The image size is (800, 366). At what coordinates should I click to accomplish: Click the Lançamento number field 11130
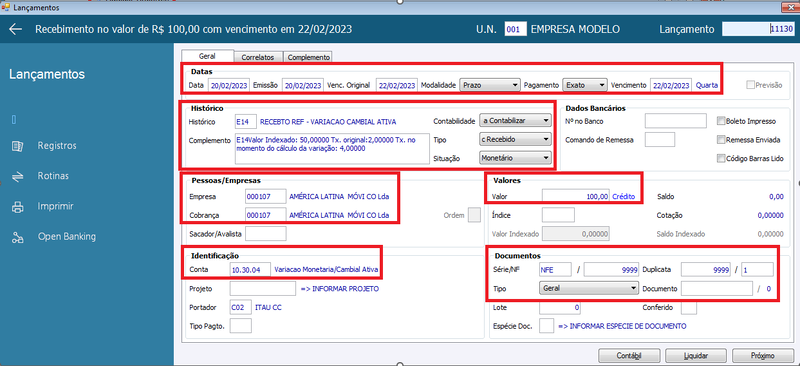click(758, 29)
